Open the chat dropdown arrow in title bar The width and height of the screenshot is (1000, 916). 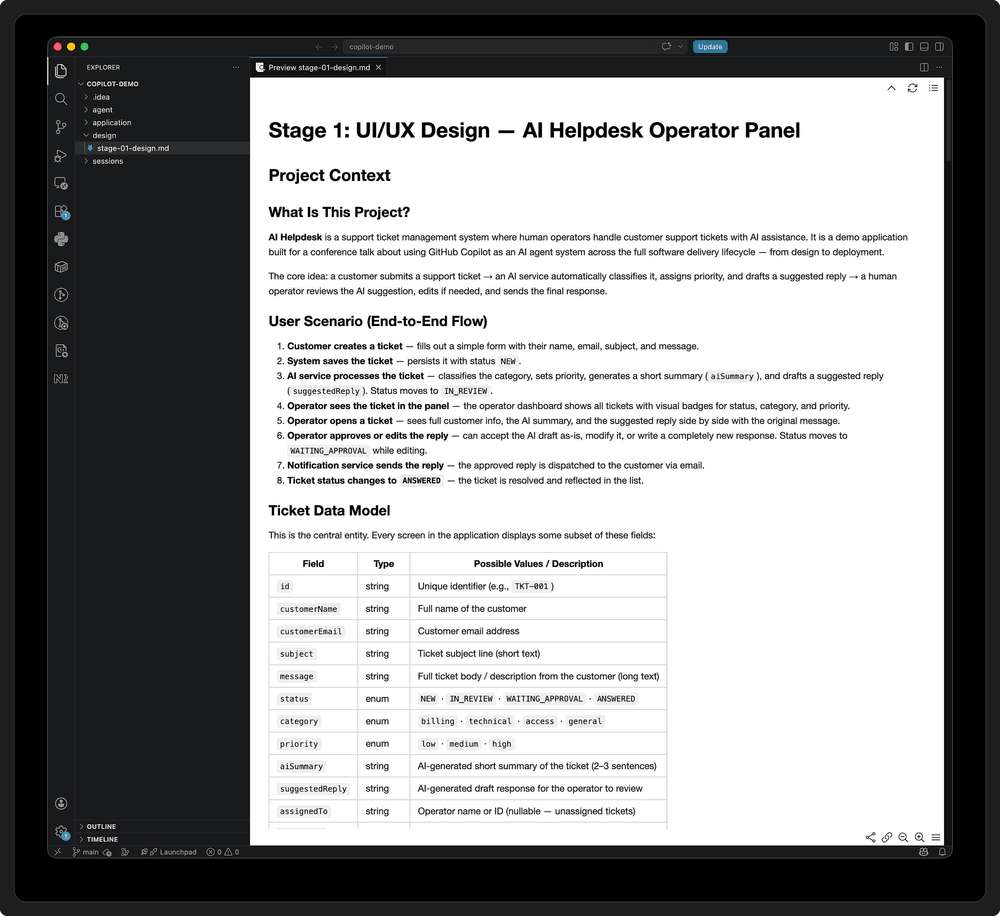point(680,47)
